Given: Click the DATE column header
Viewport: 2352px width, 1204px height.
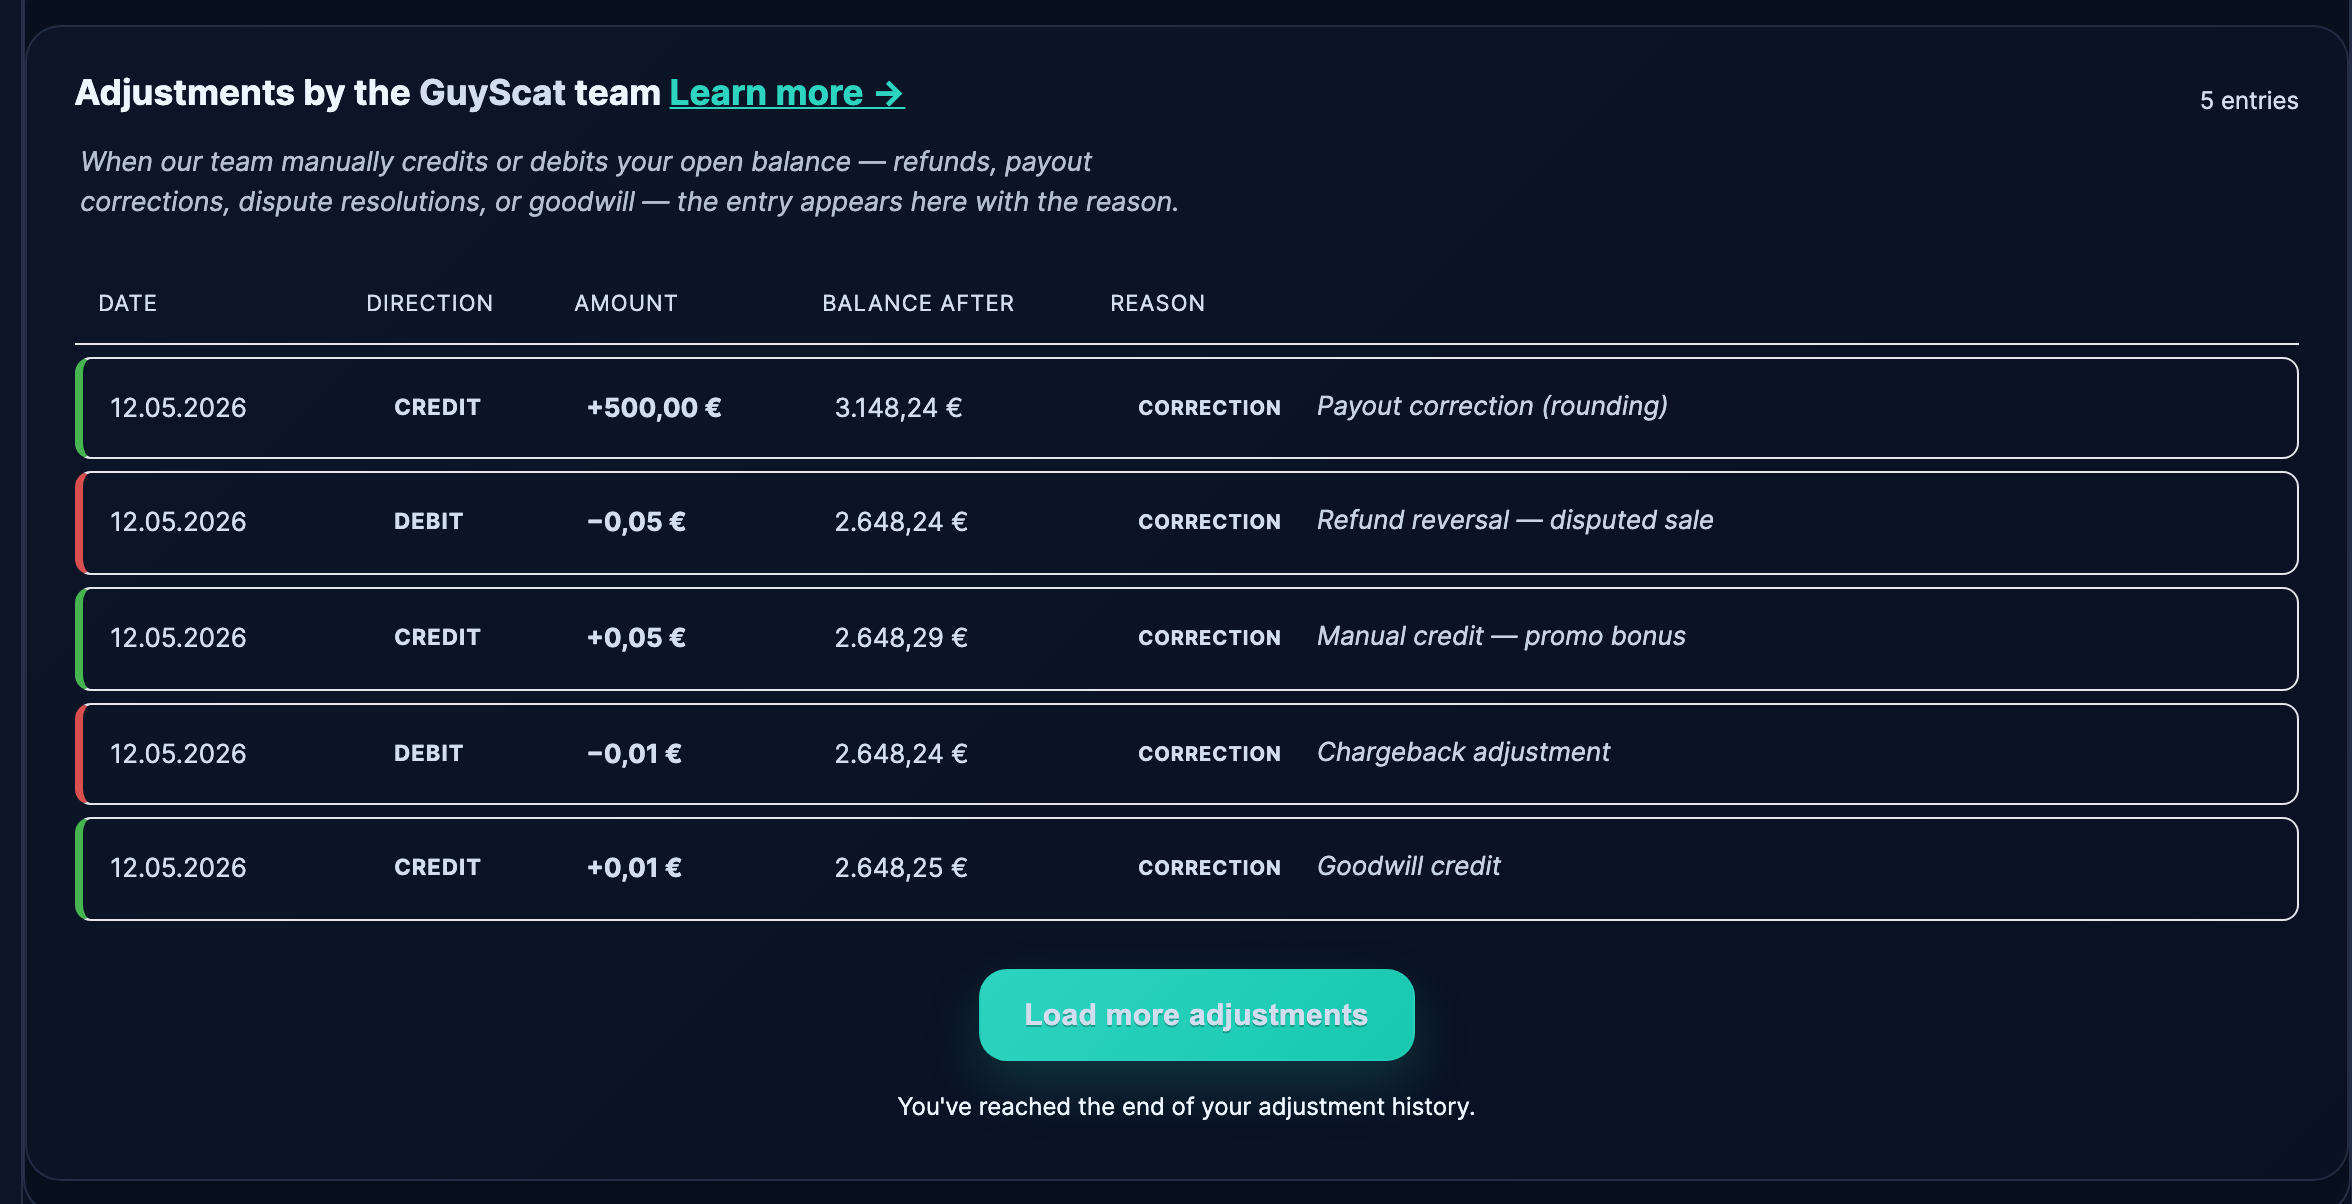Looking at the screenshot, I should [x=127, y=303].
